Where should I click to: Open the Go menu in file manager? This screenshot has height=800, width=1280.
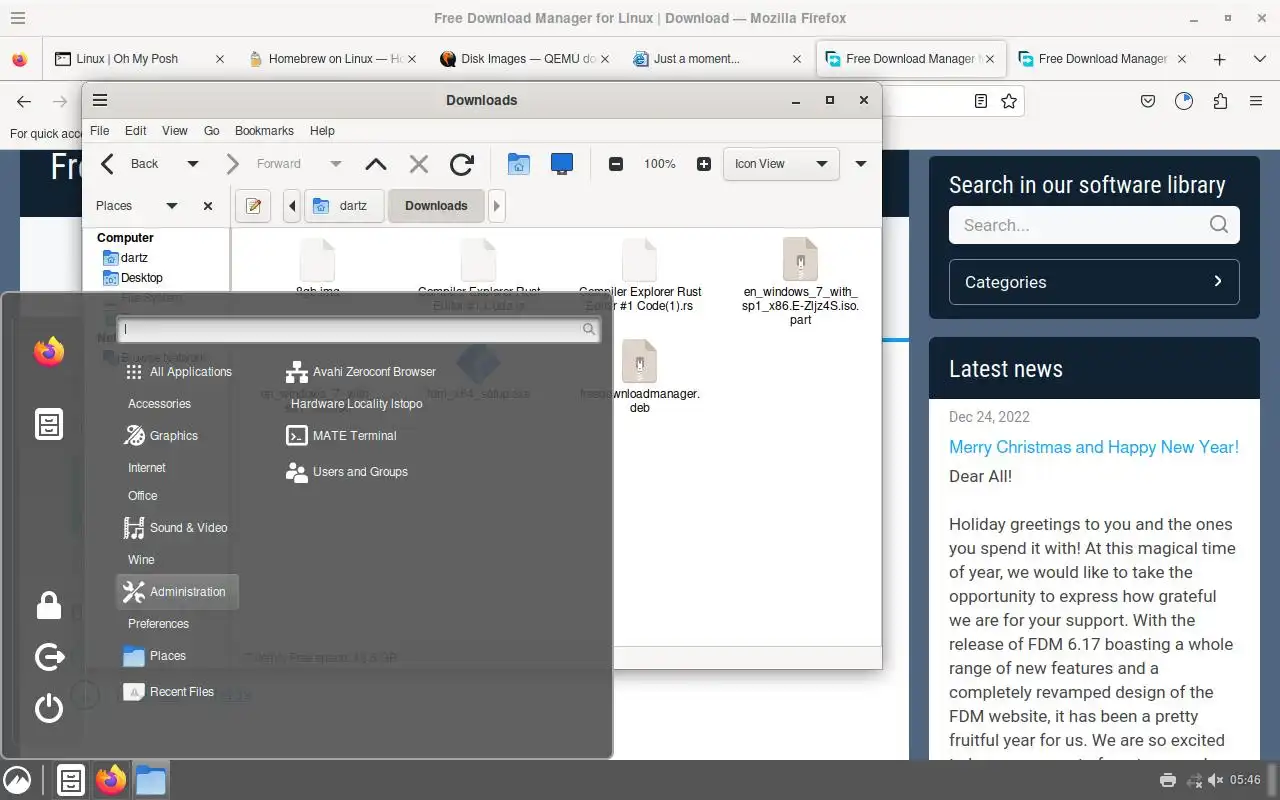212,131
